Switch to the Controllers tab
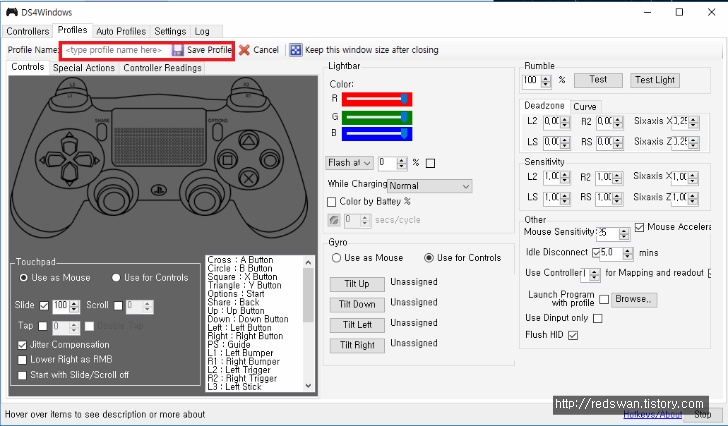The height and width of the screenshot is (426, 728). coord(27,31)
